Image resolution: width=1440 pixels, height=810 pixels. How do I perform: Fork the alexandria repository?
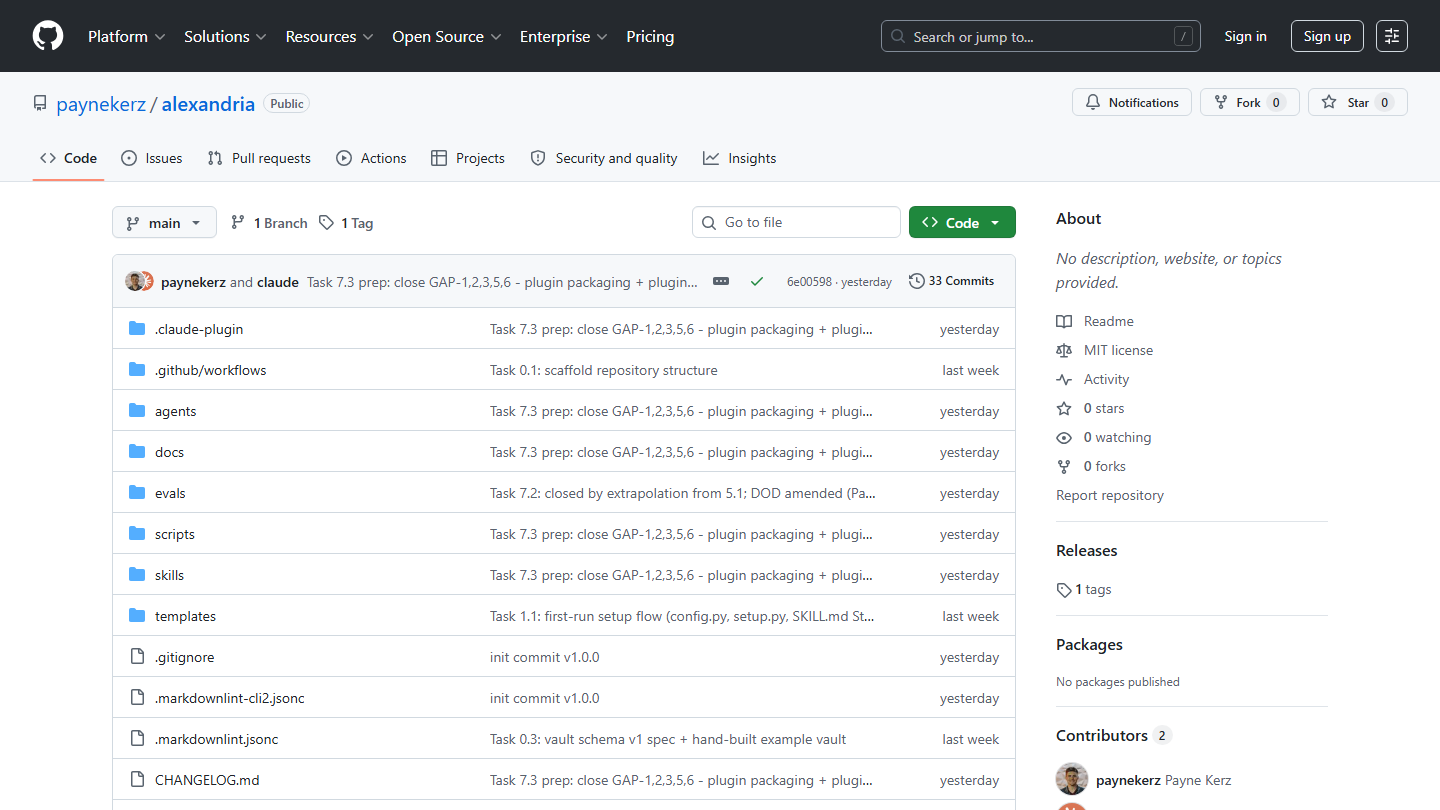click(1250, 102)
